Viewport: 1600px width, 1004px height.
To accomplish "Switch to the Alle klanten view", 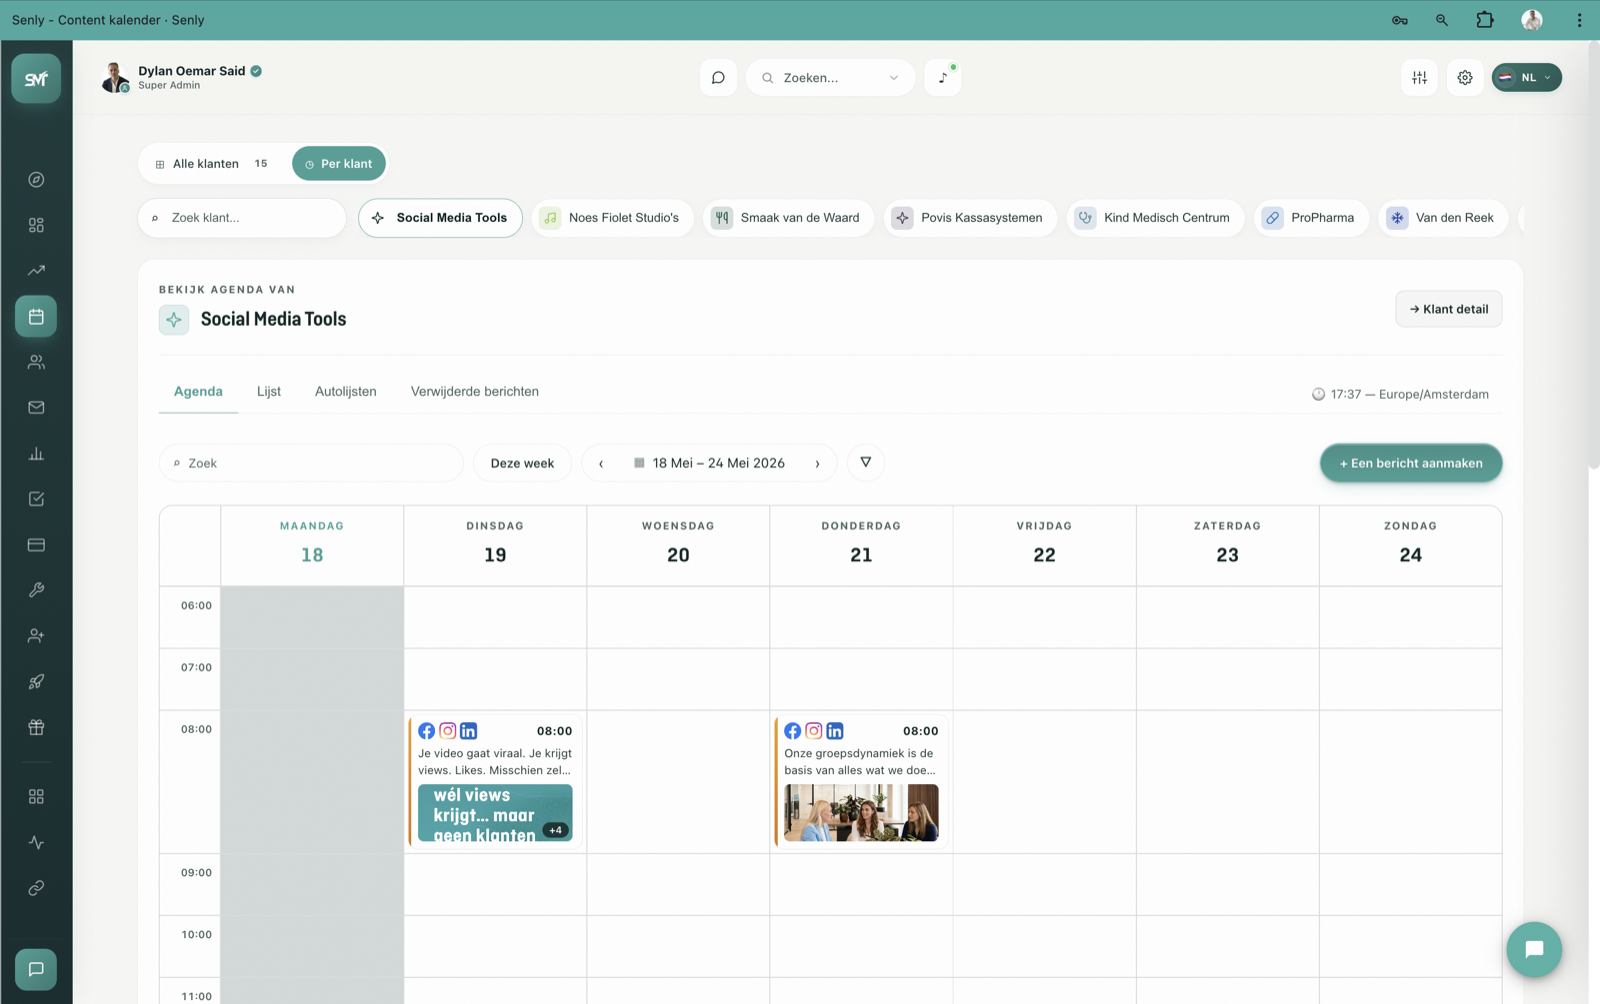I will (212, 164).
